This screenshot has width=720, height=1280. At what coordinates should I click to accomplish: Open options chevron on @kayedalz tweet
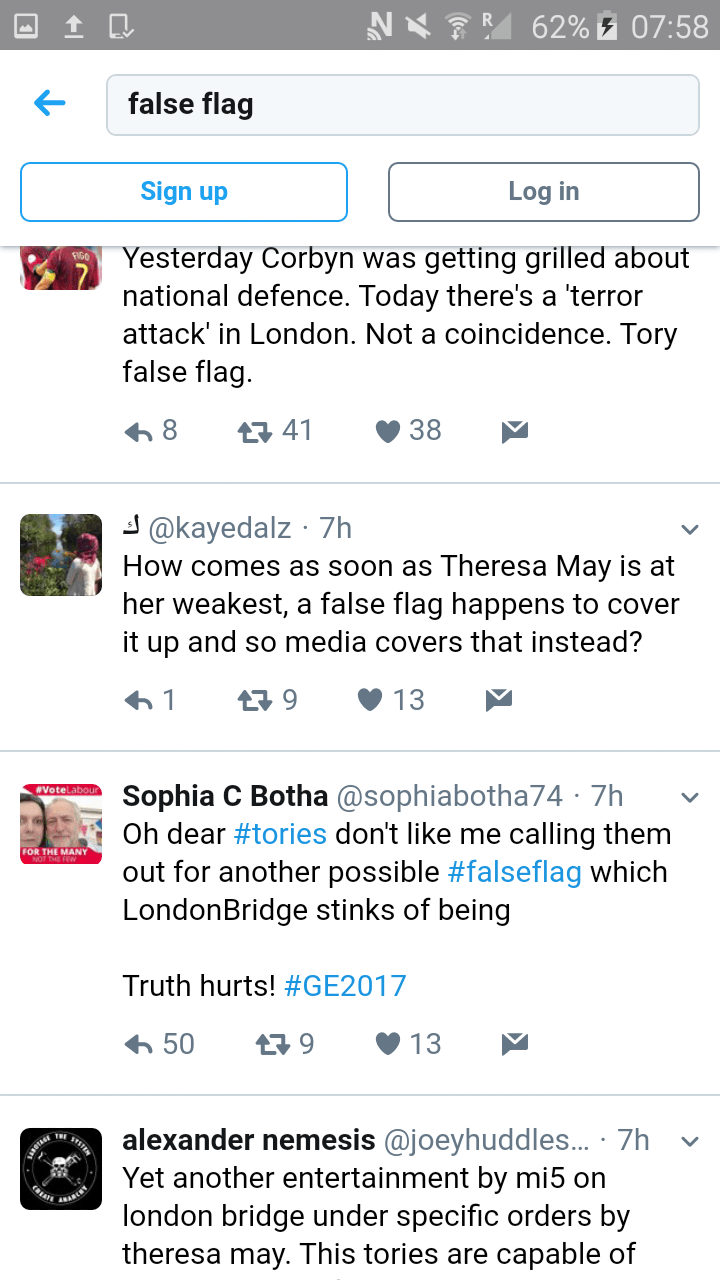689,528
